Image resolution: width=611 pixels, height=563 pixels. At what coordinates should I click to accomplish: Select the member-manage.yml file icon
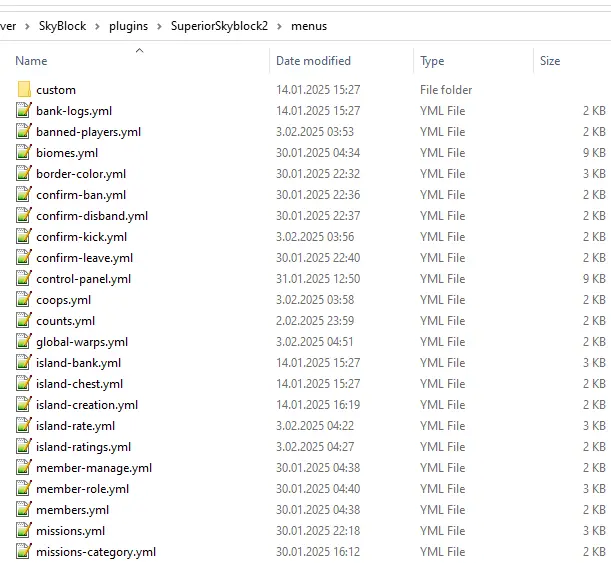coord(24,468)
